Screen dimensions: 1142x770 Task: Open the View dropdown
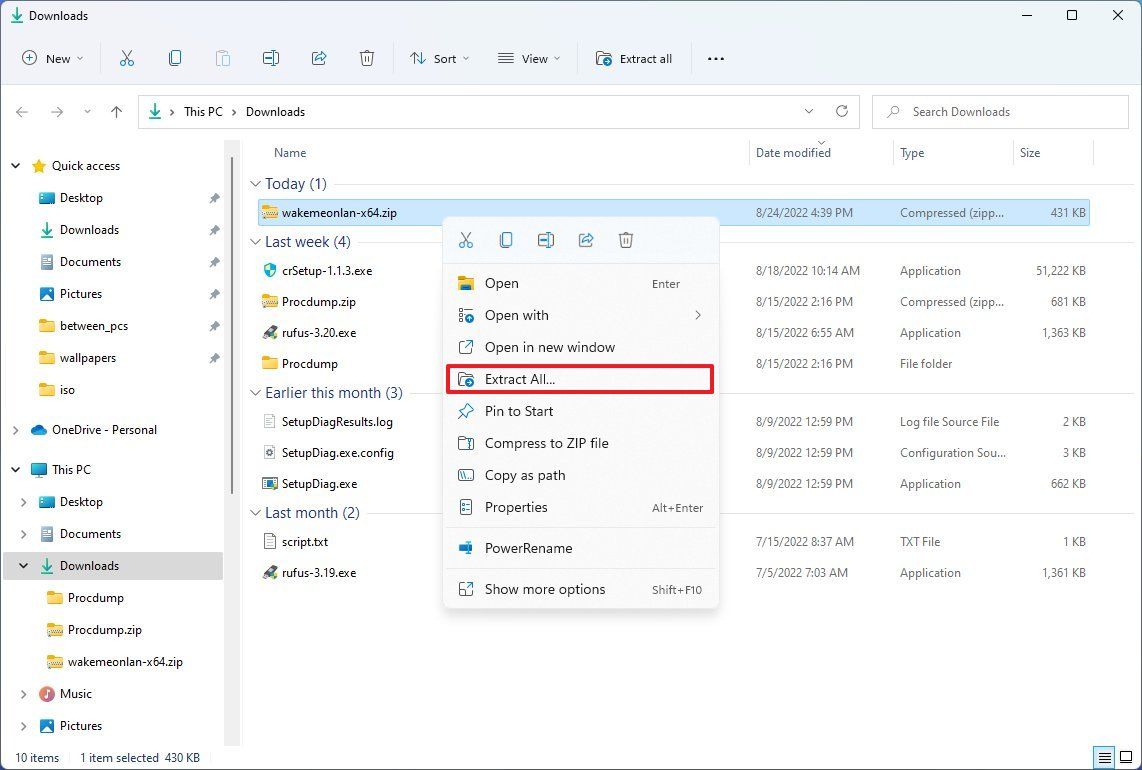[x=527, y=58]
